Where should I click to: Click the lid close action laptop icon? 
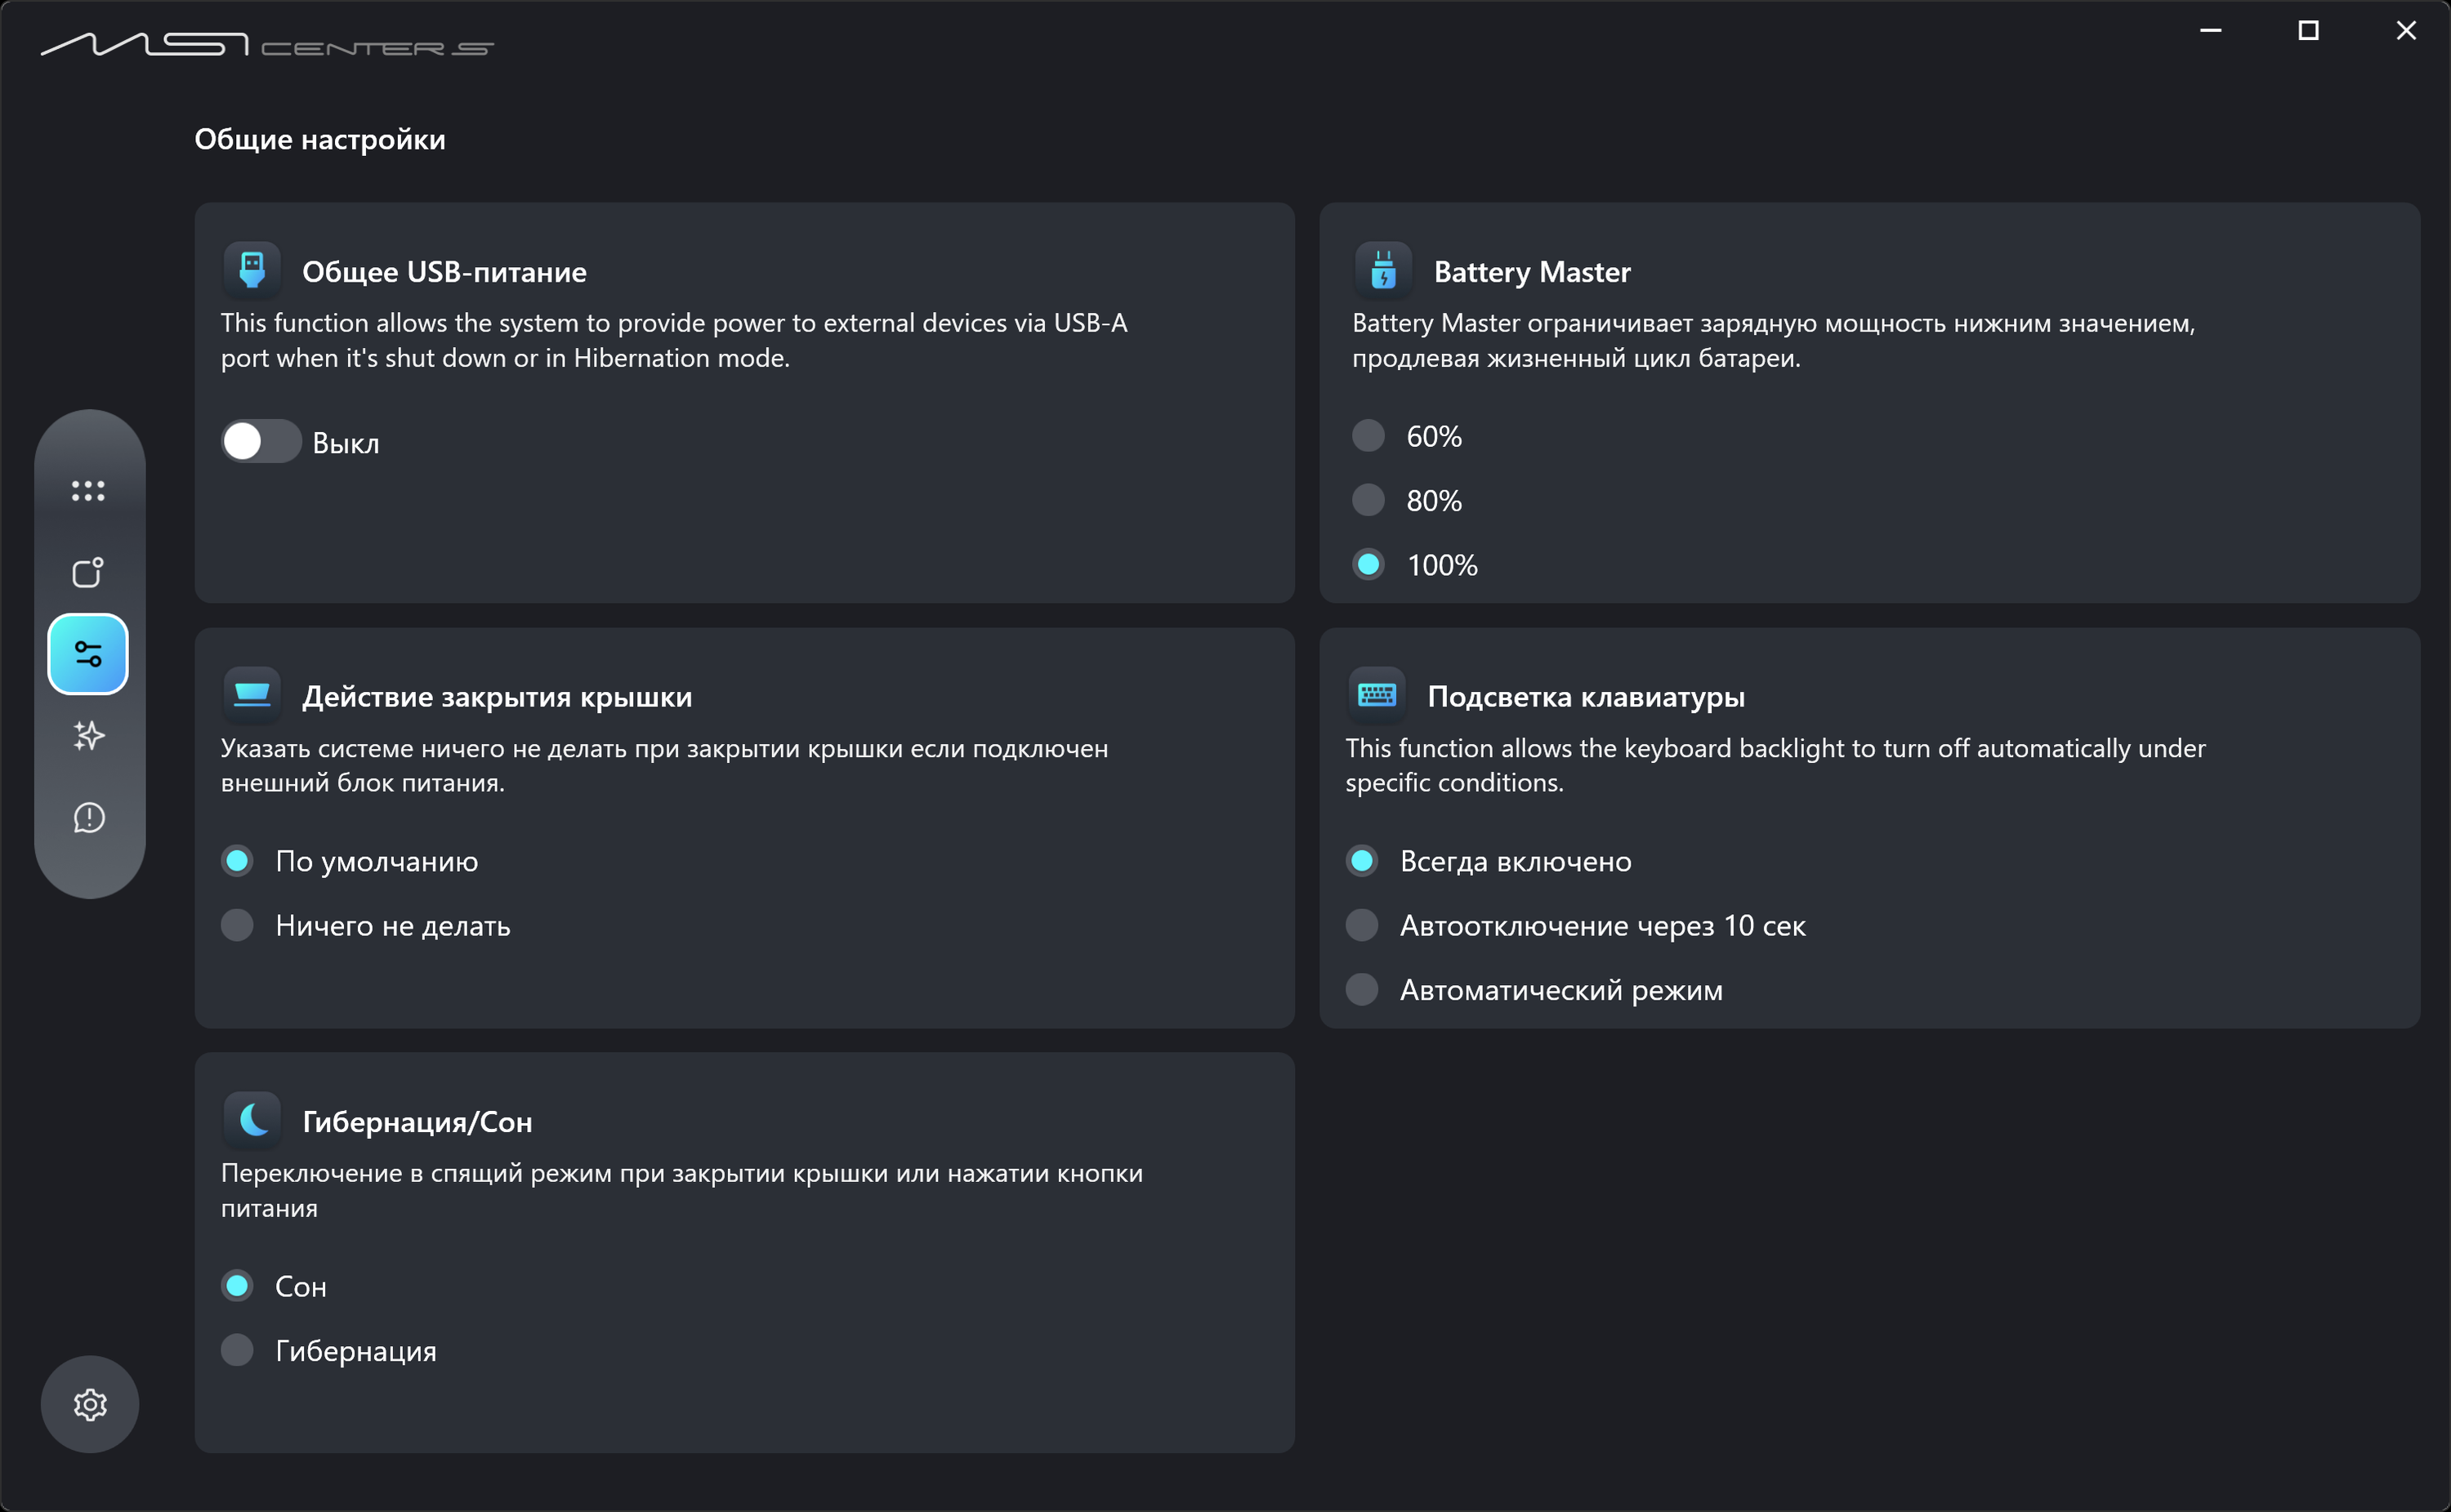(x=252, y=695)
